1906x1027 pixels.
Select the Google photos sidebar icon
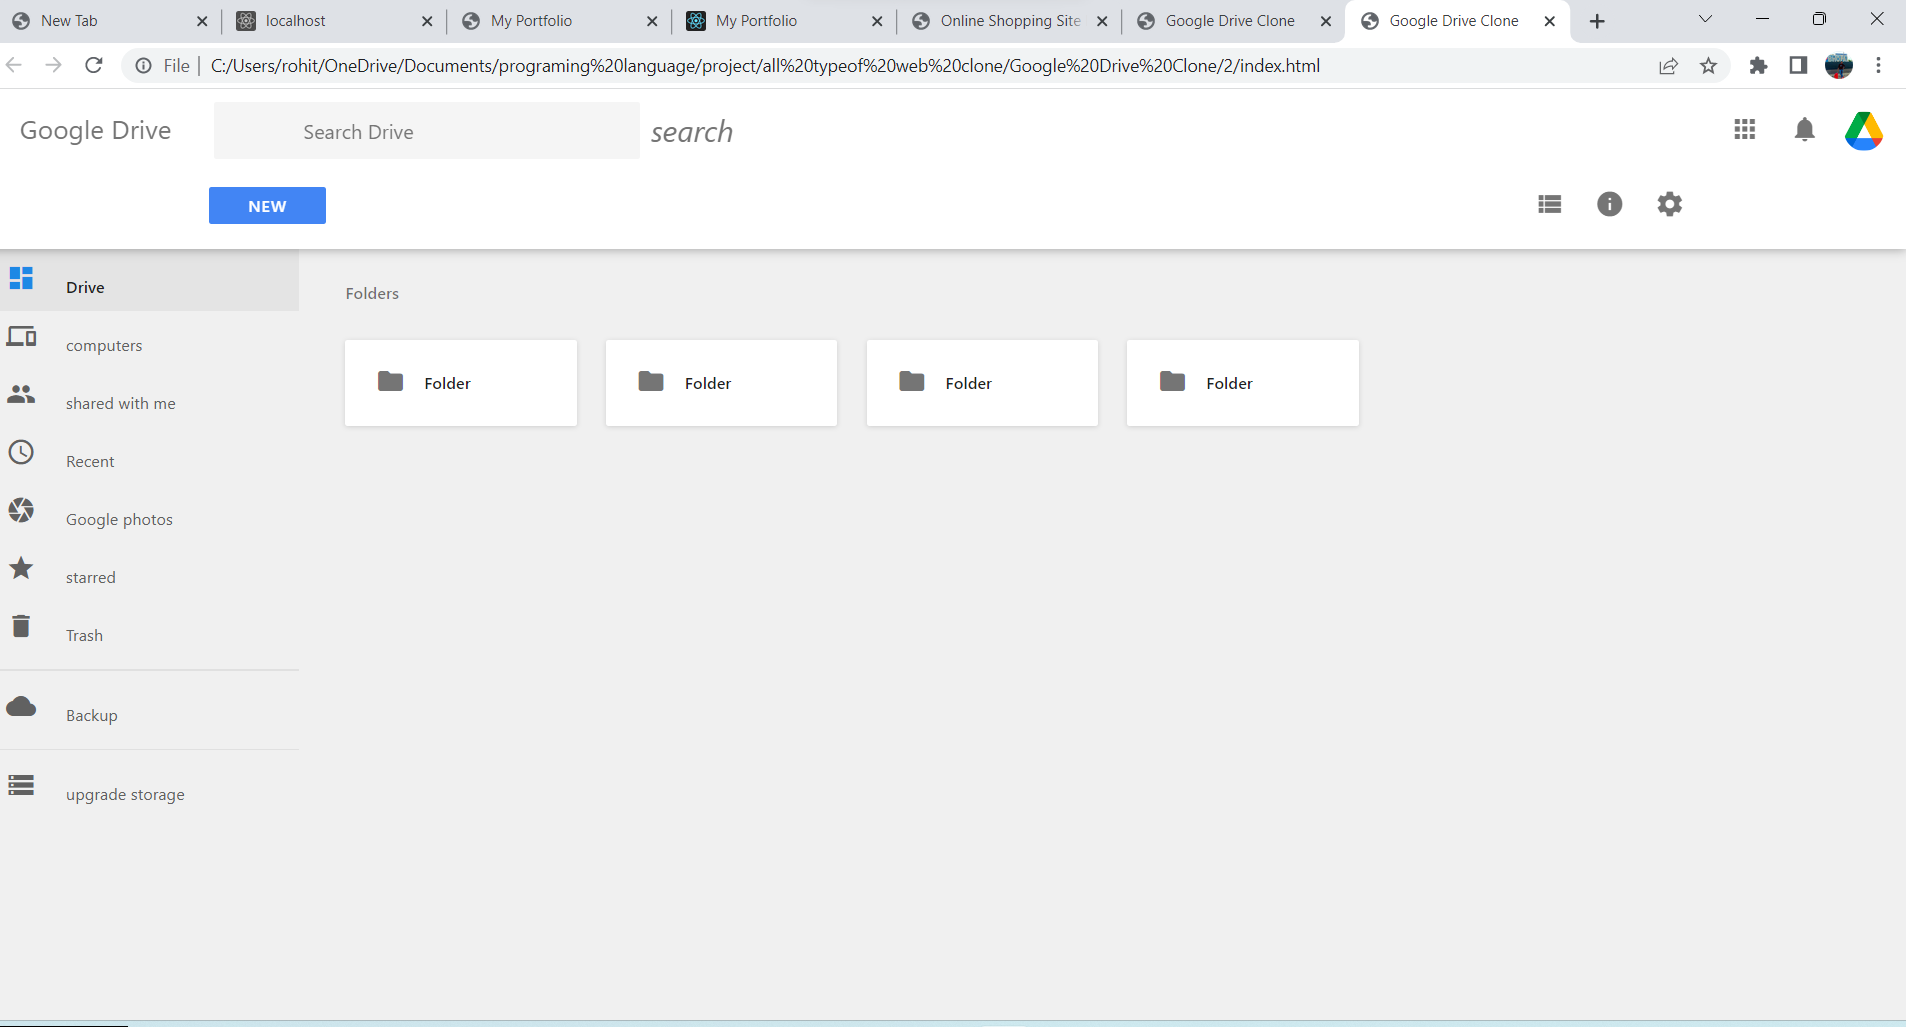pos(21,510)
